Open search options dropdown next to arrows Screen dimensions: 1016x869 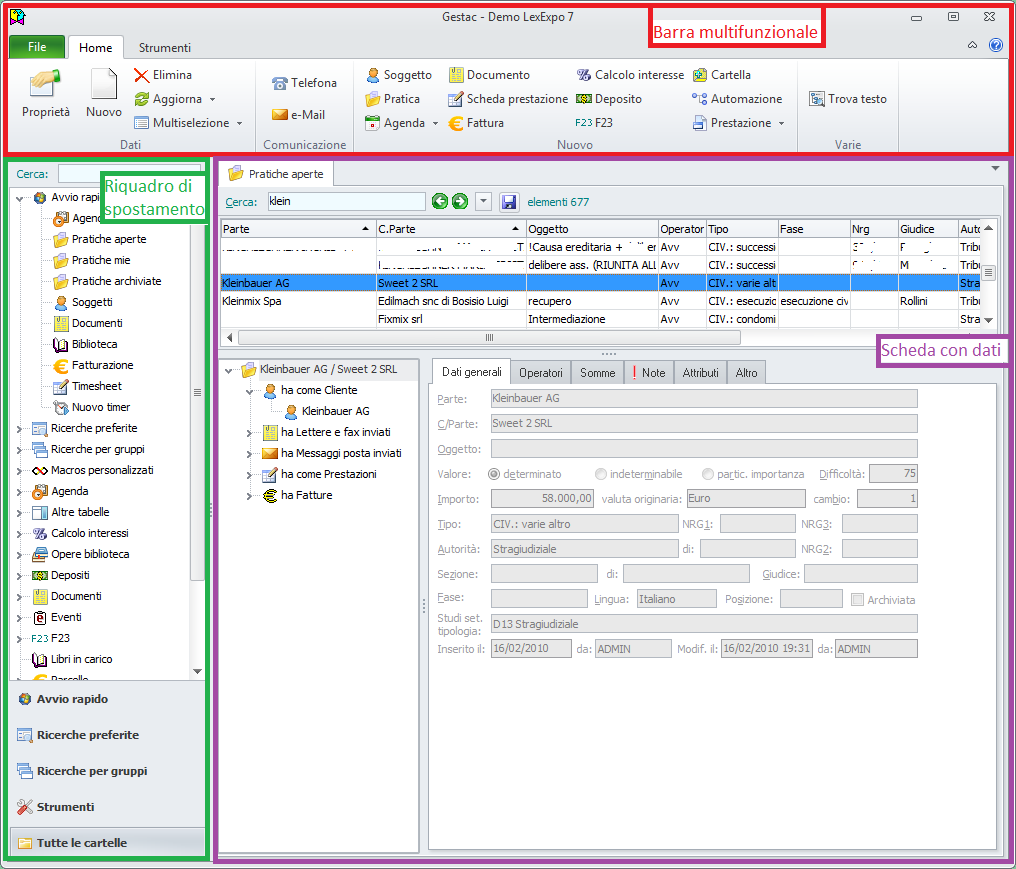coord(483,202)
